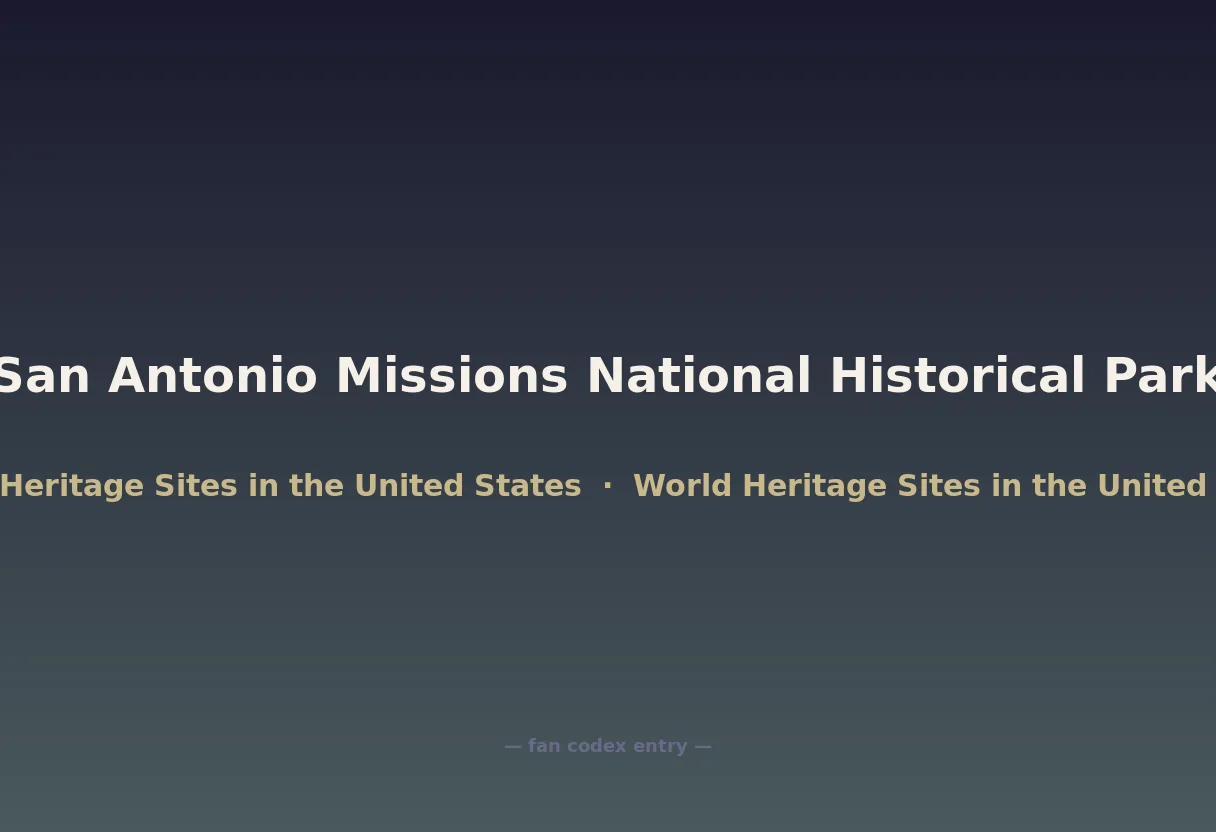Screen dimensions: 1216x832
Task: Click the 'fan codex entry' caption
Action: (608, 746)
